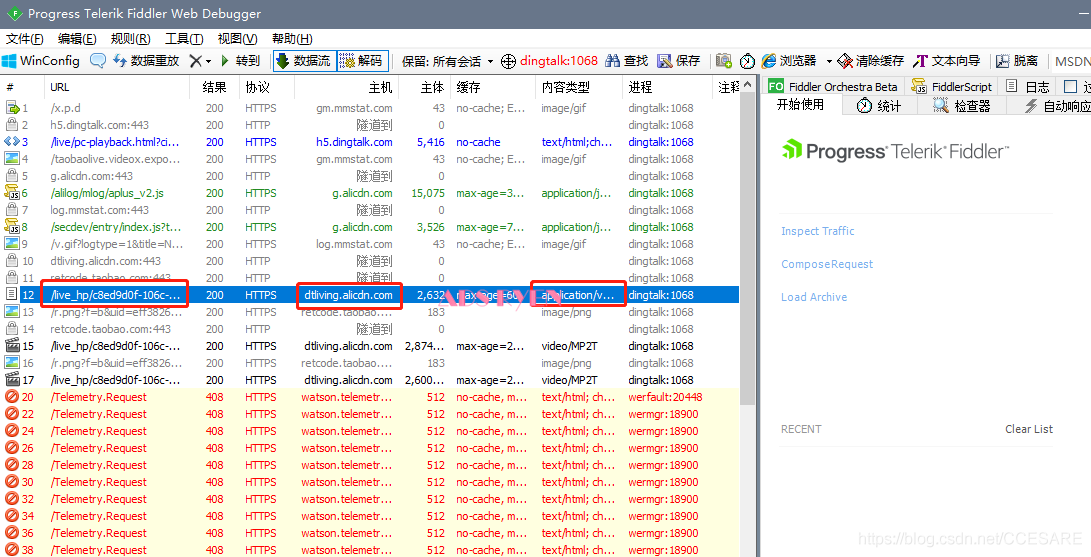This screenshot has height=557, width=1091.
Task: Select session 13 /r.png image icon
Action: (12, 312)
